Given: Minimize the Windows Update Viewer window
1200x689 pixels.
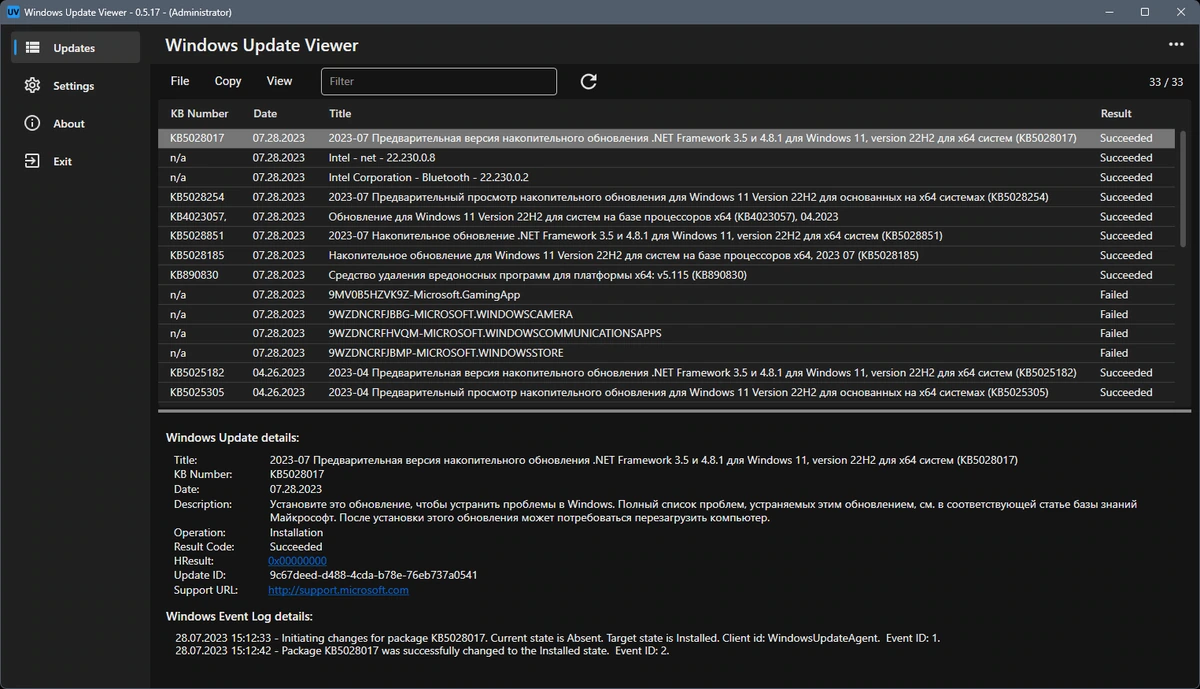Looking at the screenshot, I should (1109, 12).
